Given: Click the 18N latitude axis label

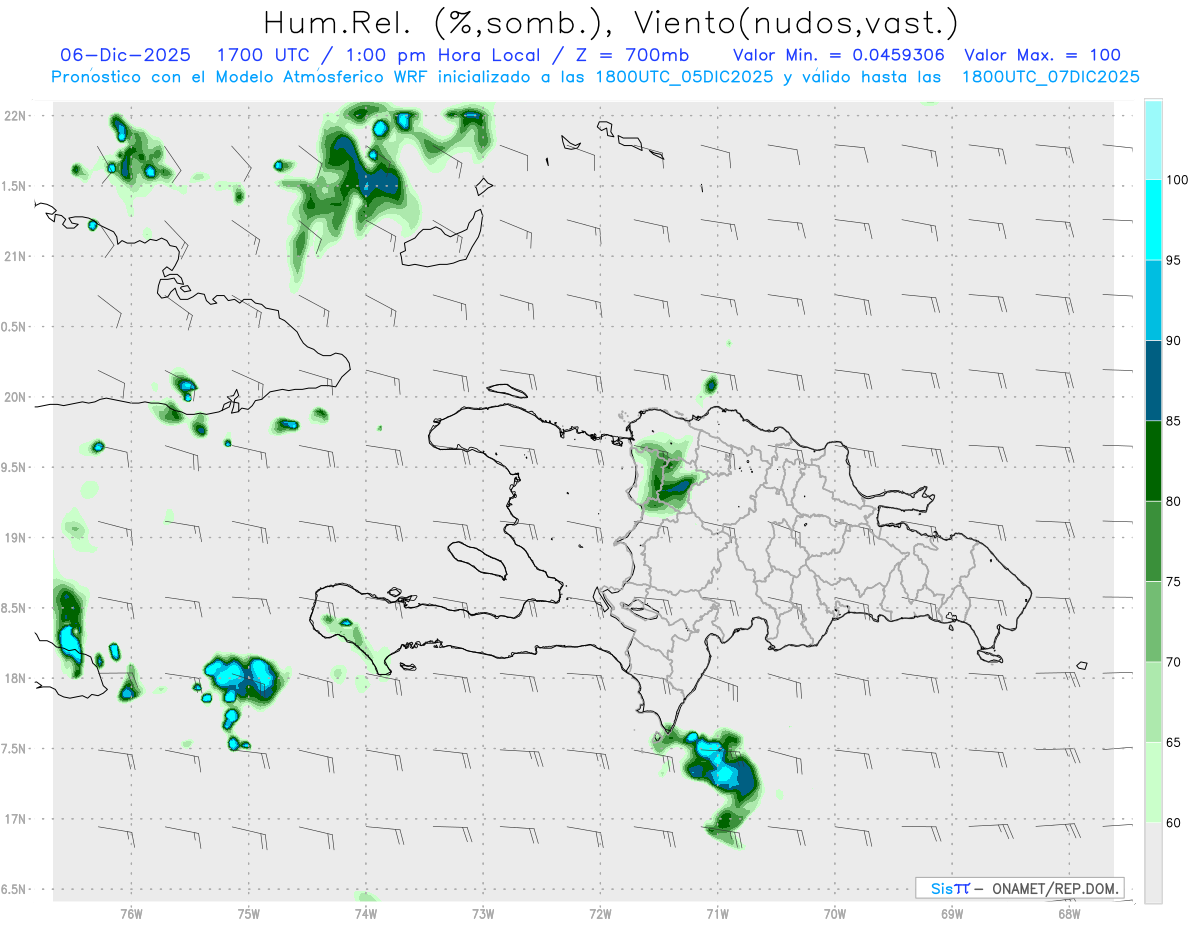Looking at the screenshot, I should point(15,678).
